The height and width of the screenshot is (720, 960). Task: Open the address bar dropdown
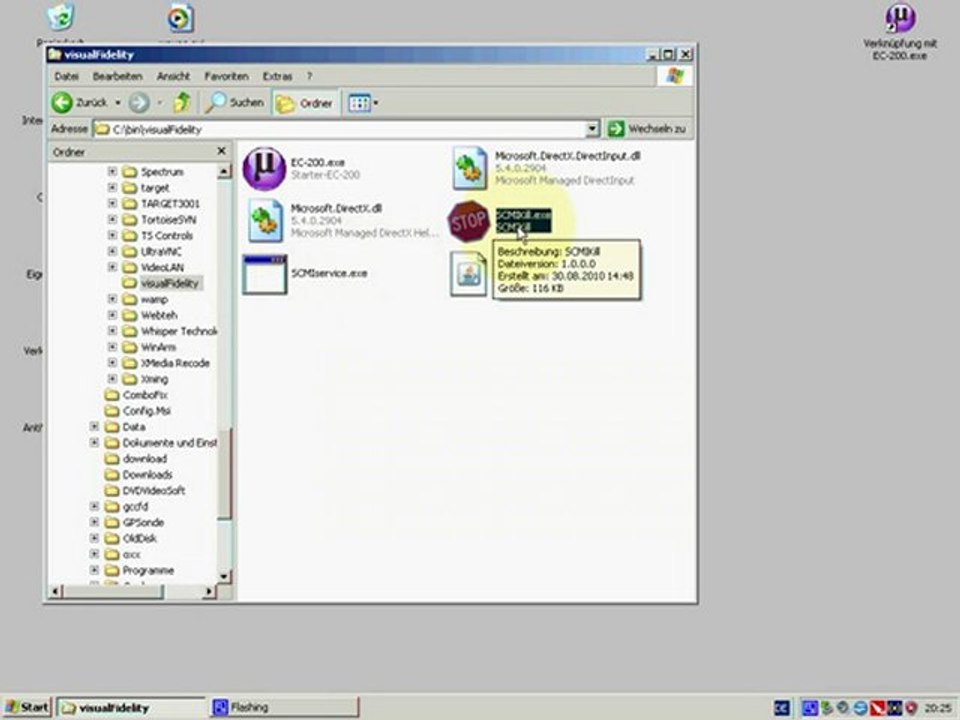click(x=592, y=129)
